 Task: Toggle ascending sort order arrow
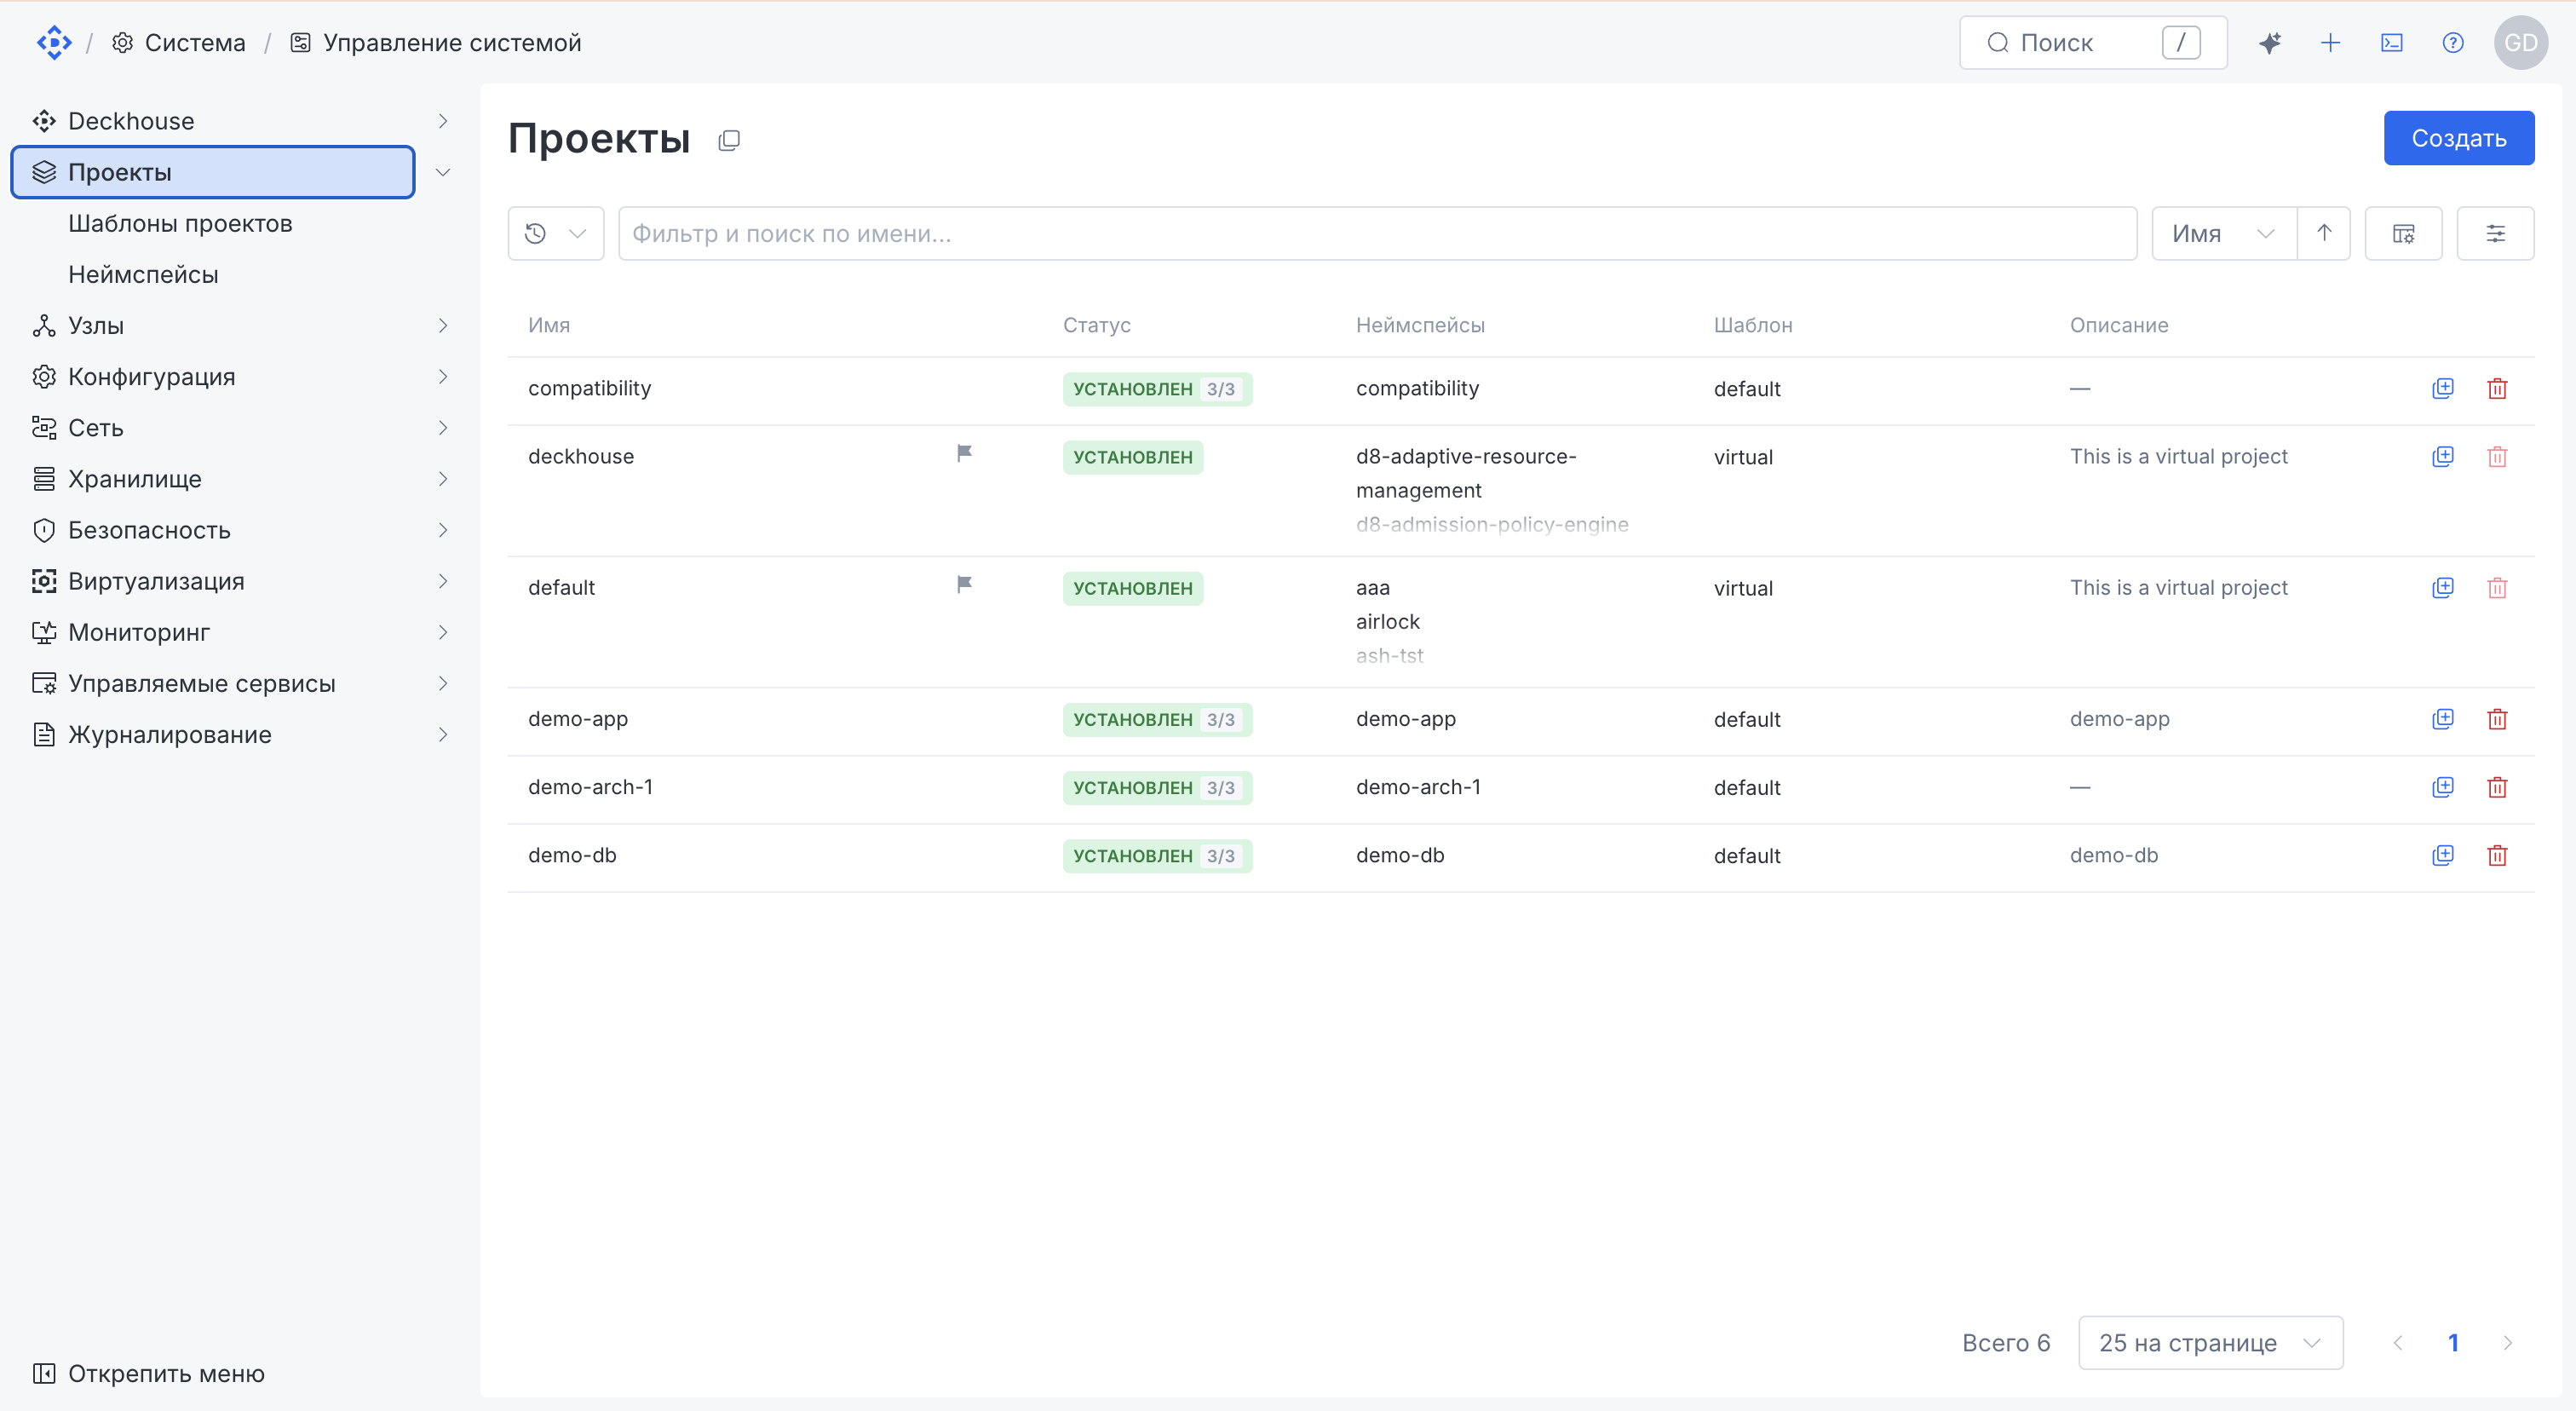click(x=2323, y=234)
